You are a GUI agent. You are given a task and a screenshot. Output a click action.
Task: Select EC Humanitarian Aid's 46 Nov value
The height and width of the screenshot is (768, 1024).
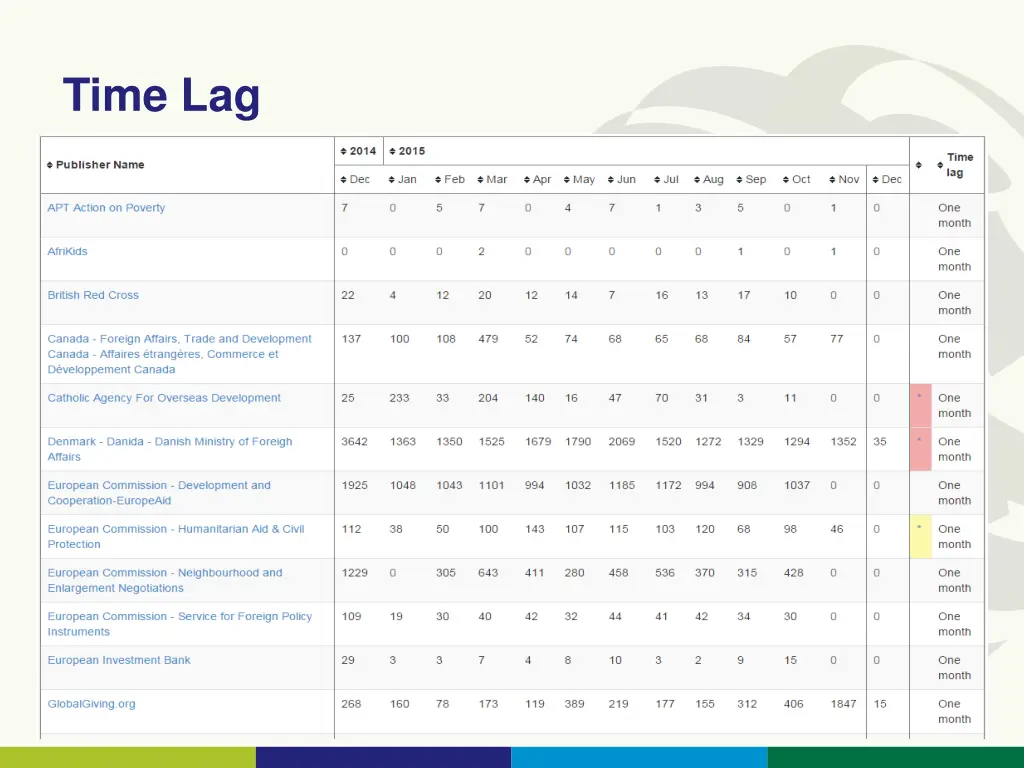837,529
